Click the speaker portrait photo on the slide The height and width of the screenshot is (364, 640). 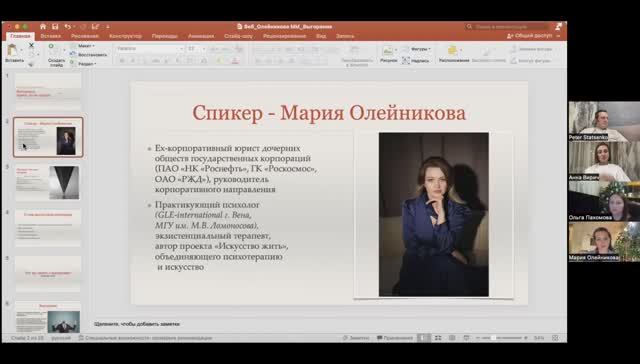coord(433,215)
